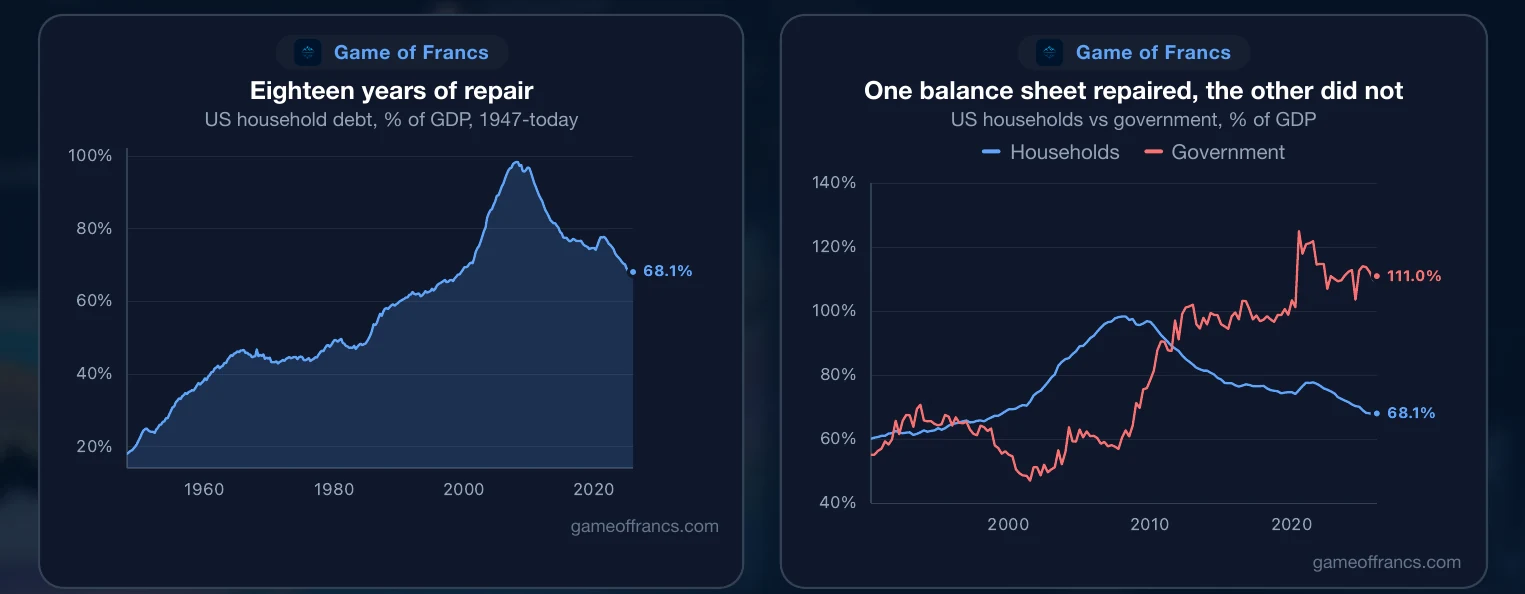Viewport: 1525px width, 594px height.
Task: Click the Game of Francs logo icon on left chart
Action: 308,52
